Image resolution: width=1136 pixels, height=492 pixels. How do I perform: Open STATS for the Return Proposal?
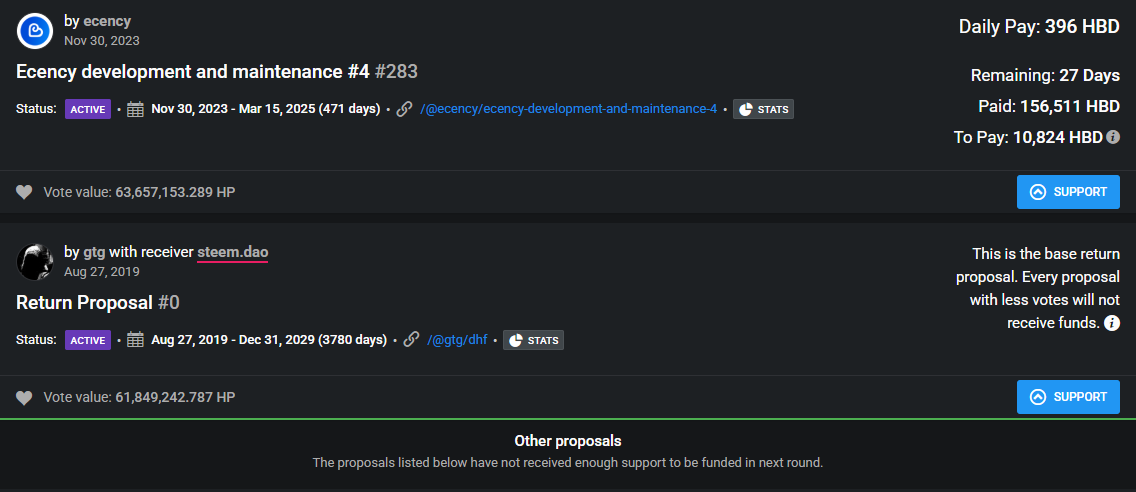(x=533, y=340)
